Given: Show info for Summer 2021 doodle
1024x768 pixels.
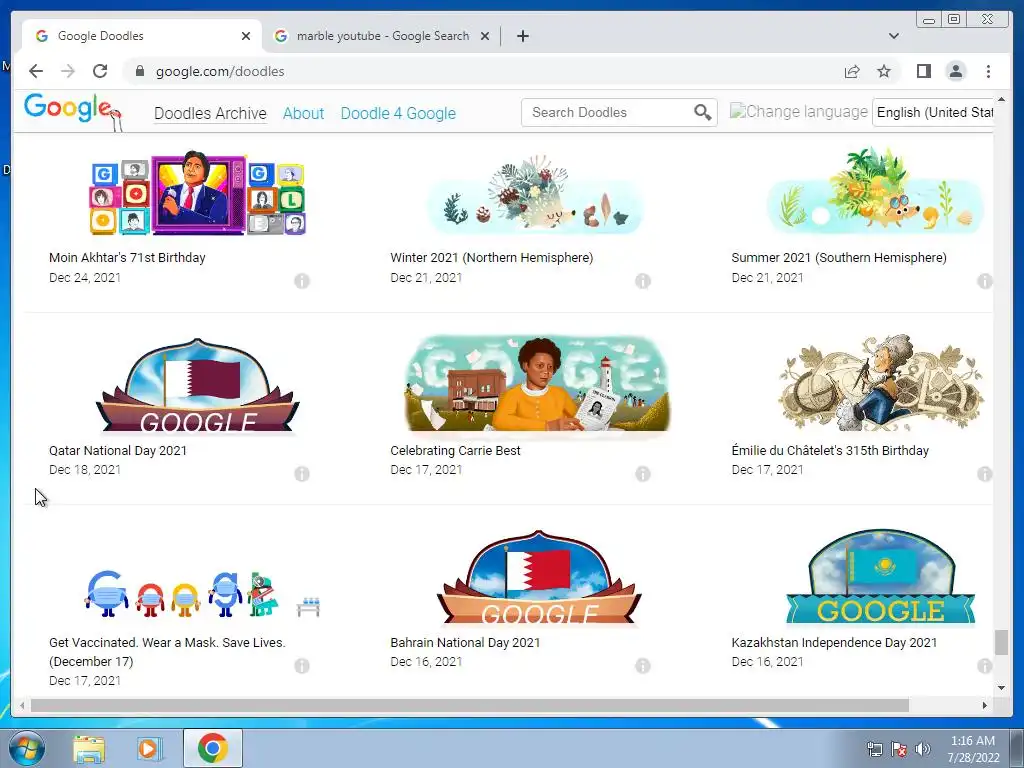Looking at the screenshot, I should (x=984, y=281).
